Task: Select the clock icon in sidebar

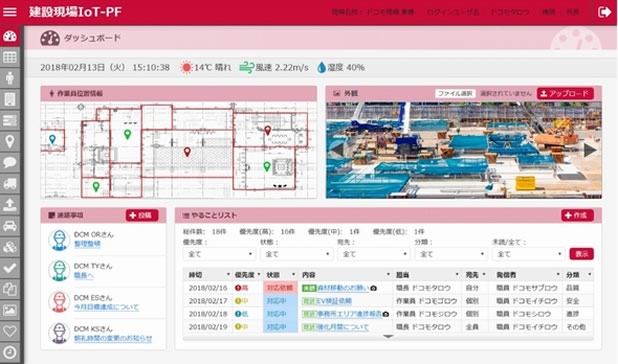Action: pyautogui.click(x=10, y=352)
